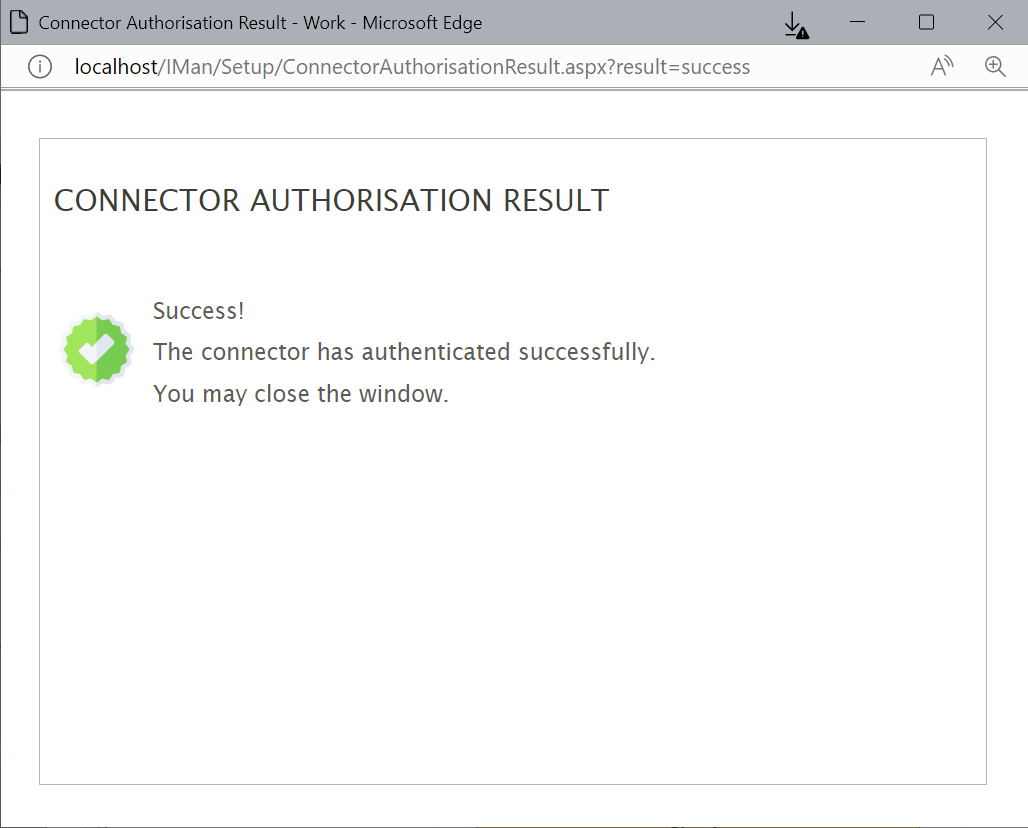1028x828 pixels.
Task: Click the 'localhost' host in the URL
Action: (116, 67)
